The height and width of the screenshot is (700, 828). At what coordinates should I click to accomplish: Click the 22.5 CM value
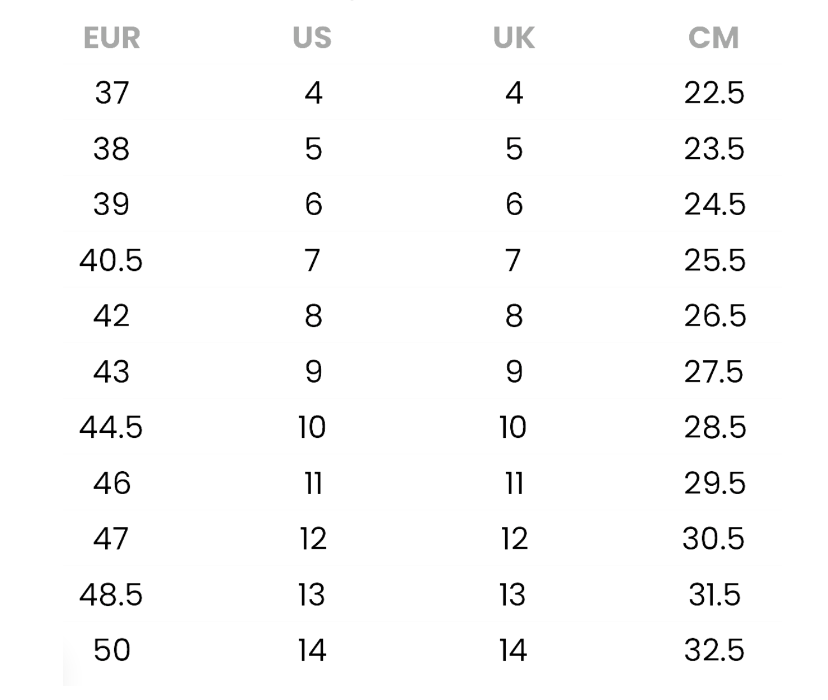(714, 93)
